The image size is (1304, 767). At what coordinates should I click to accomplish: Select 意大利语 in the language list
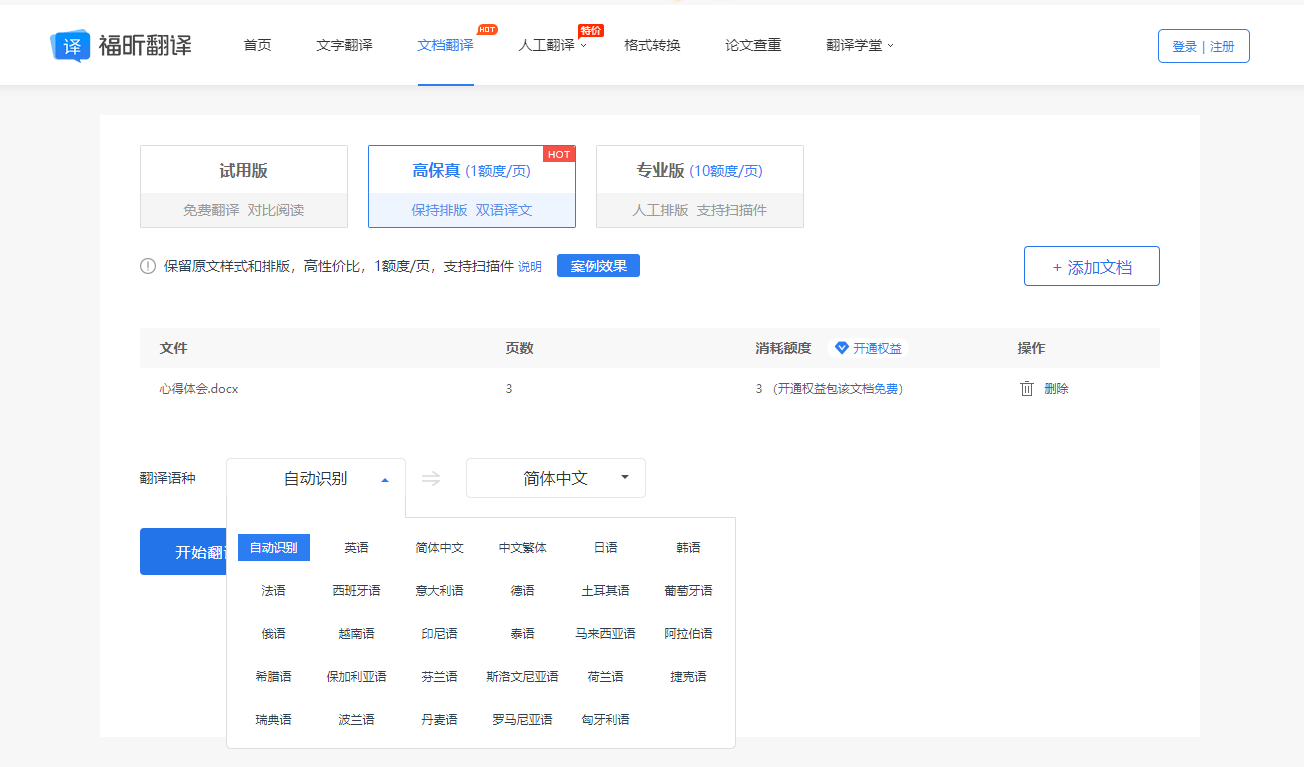(x=440, y=591)
